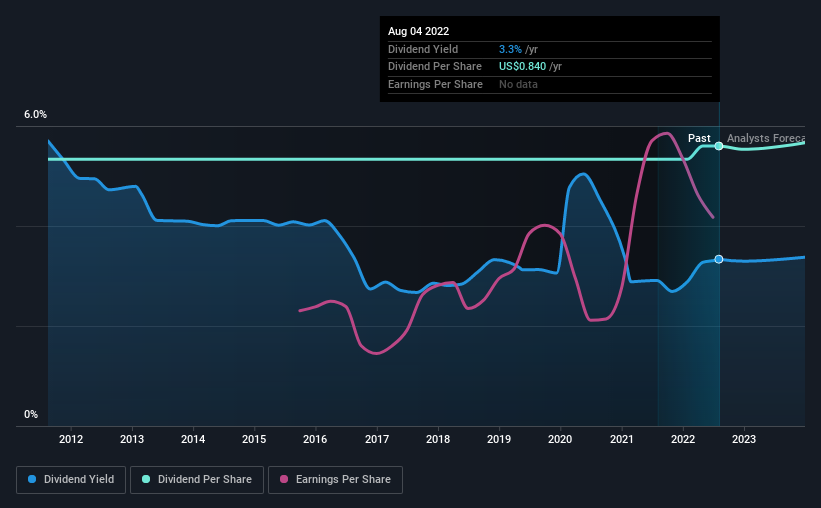Screen dimensions: 821x508
Task: Click the pink Earnings Per Share legend dot
Action: (284, 479)
